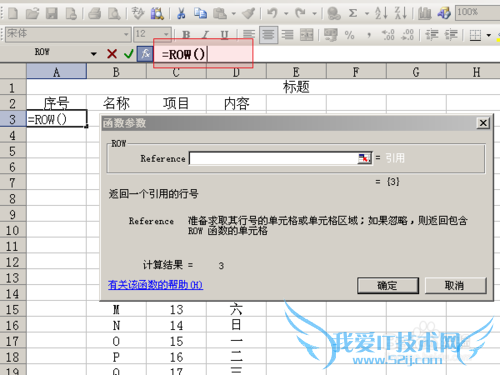
Task: Click the Redo arrow icon
Action: [x=300, y=14]
